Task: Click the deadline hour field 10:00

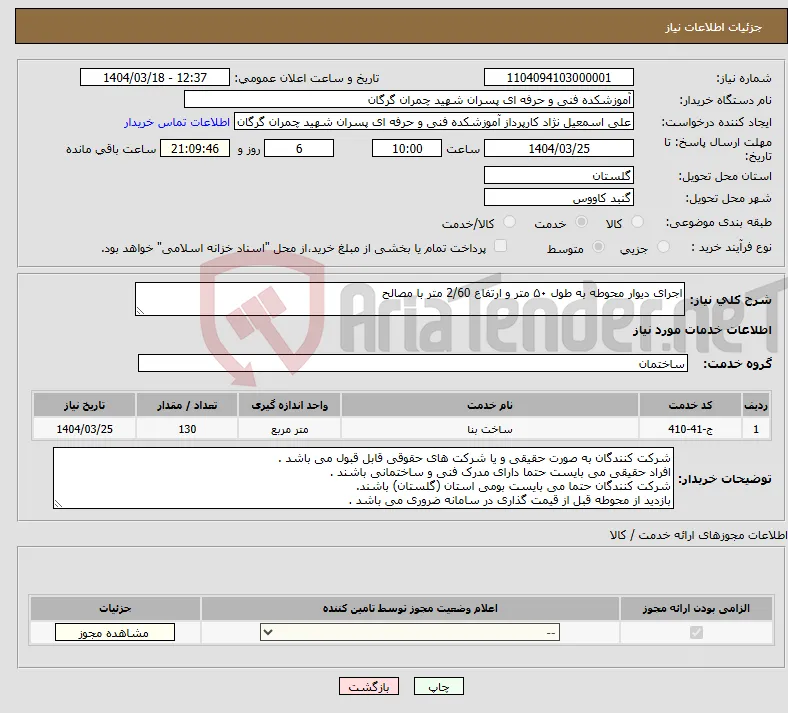Action: 407,148
